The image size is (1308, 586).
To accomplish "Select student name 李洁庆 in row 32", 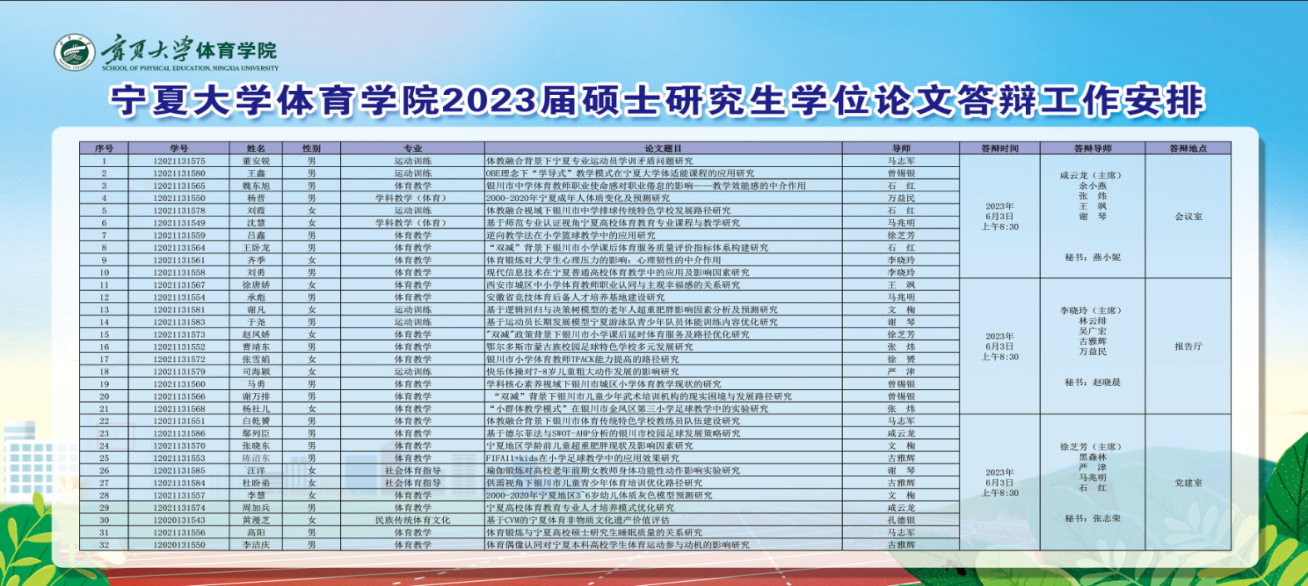I will [x=256, y=546].
